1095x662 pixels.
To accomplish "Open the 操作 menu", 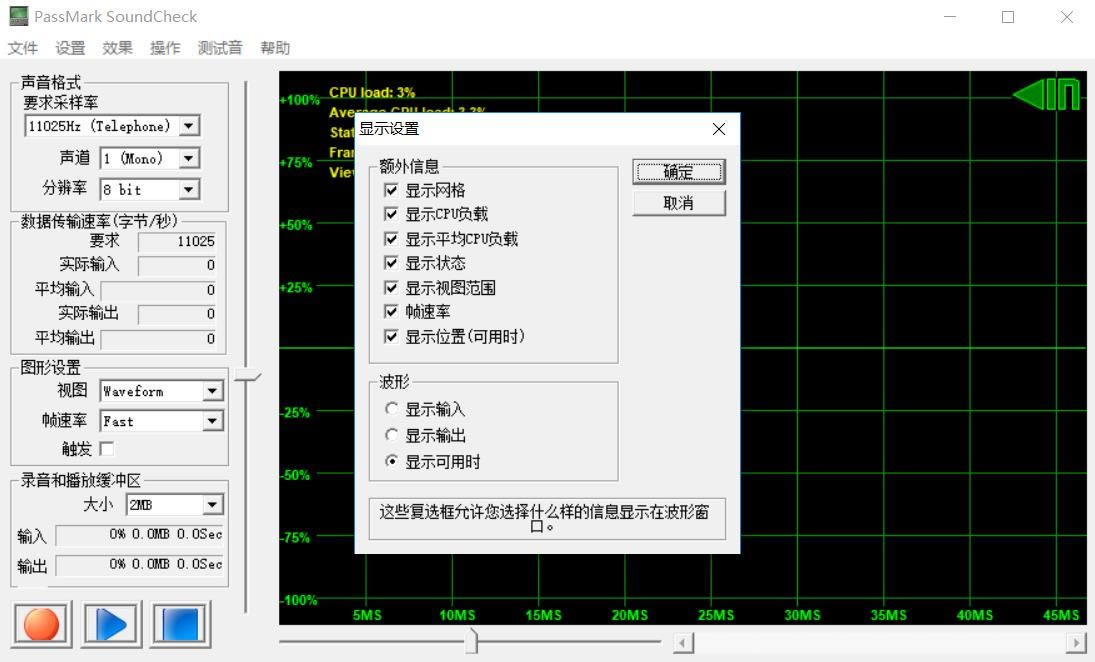I will pyautogui.click(x=165, y=48).
